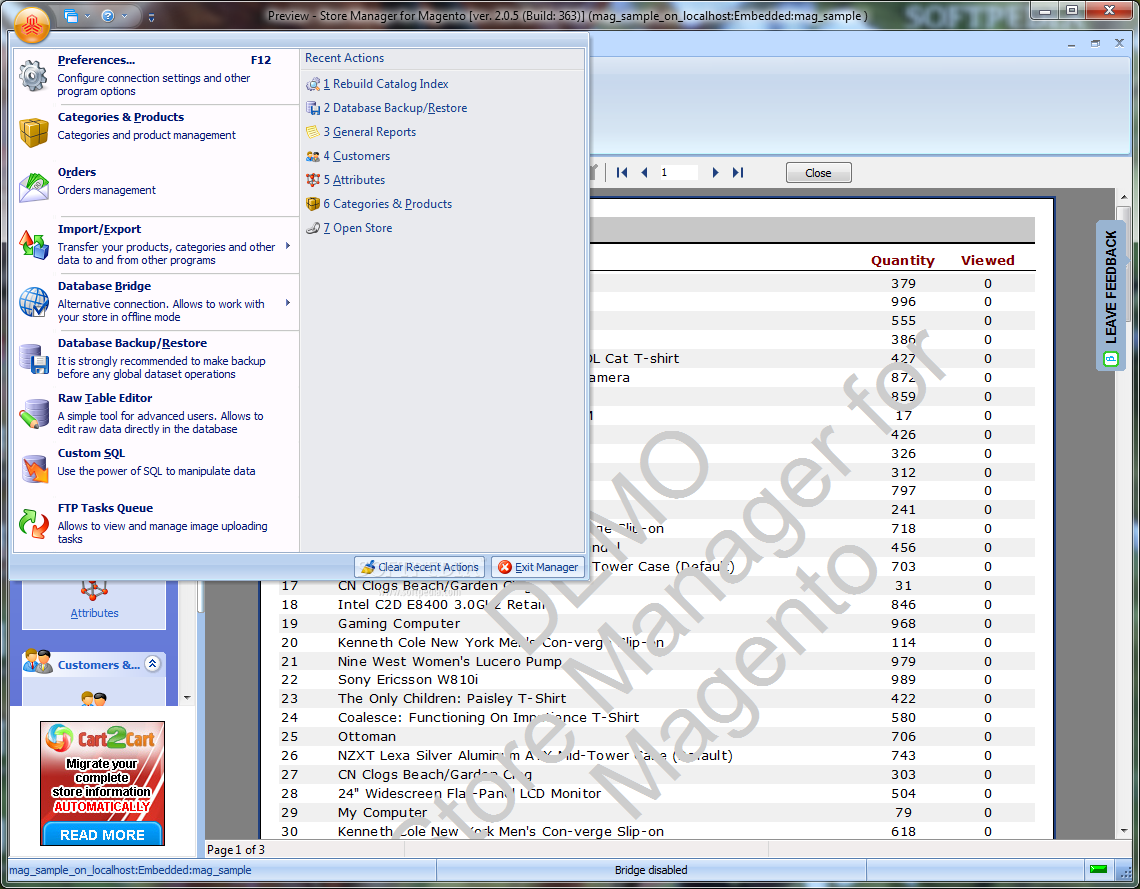Go to last page of preview
Viewport: 1140px width, 889px height.
tap(738, 172)
